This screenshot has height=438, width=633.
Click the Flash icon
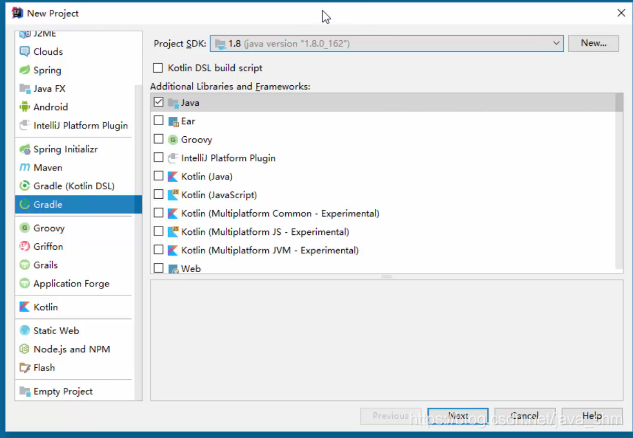click(x=25, y=368)
